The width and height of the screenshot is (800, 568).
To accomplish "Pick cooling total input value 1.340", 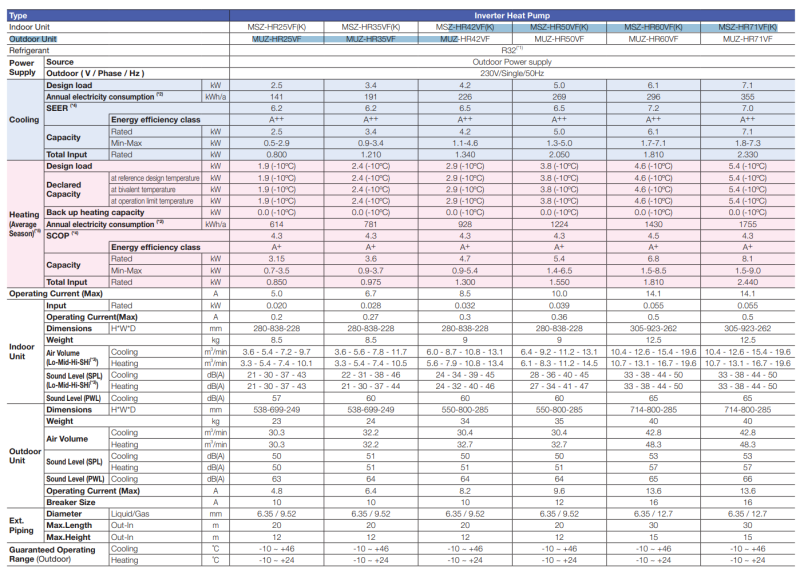I will tap(465, 155).
